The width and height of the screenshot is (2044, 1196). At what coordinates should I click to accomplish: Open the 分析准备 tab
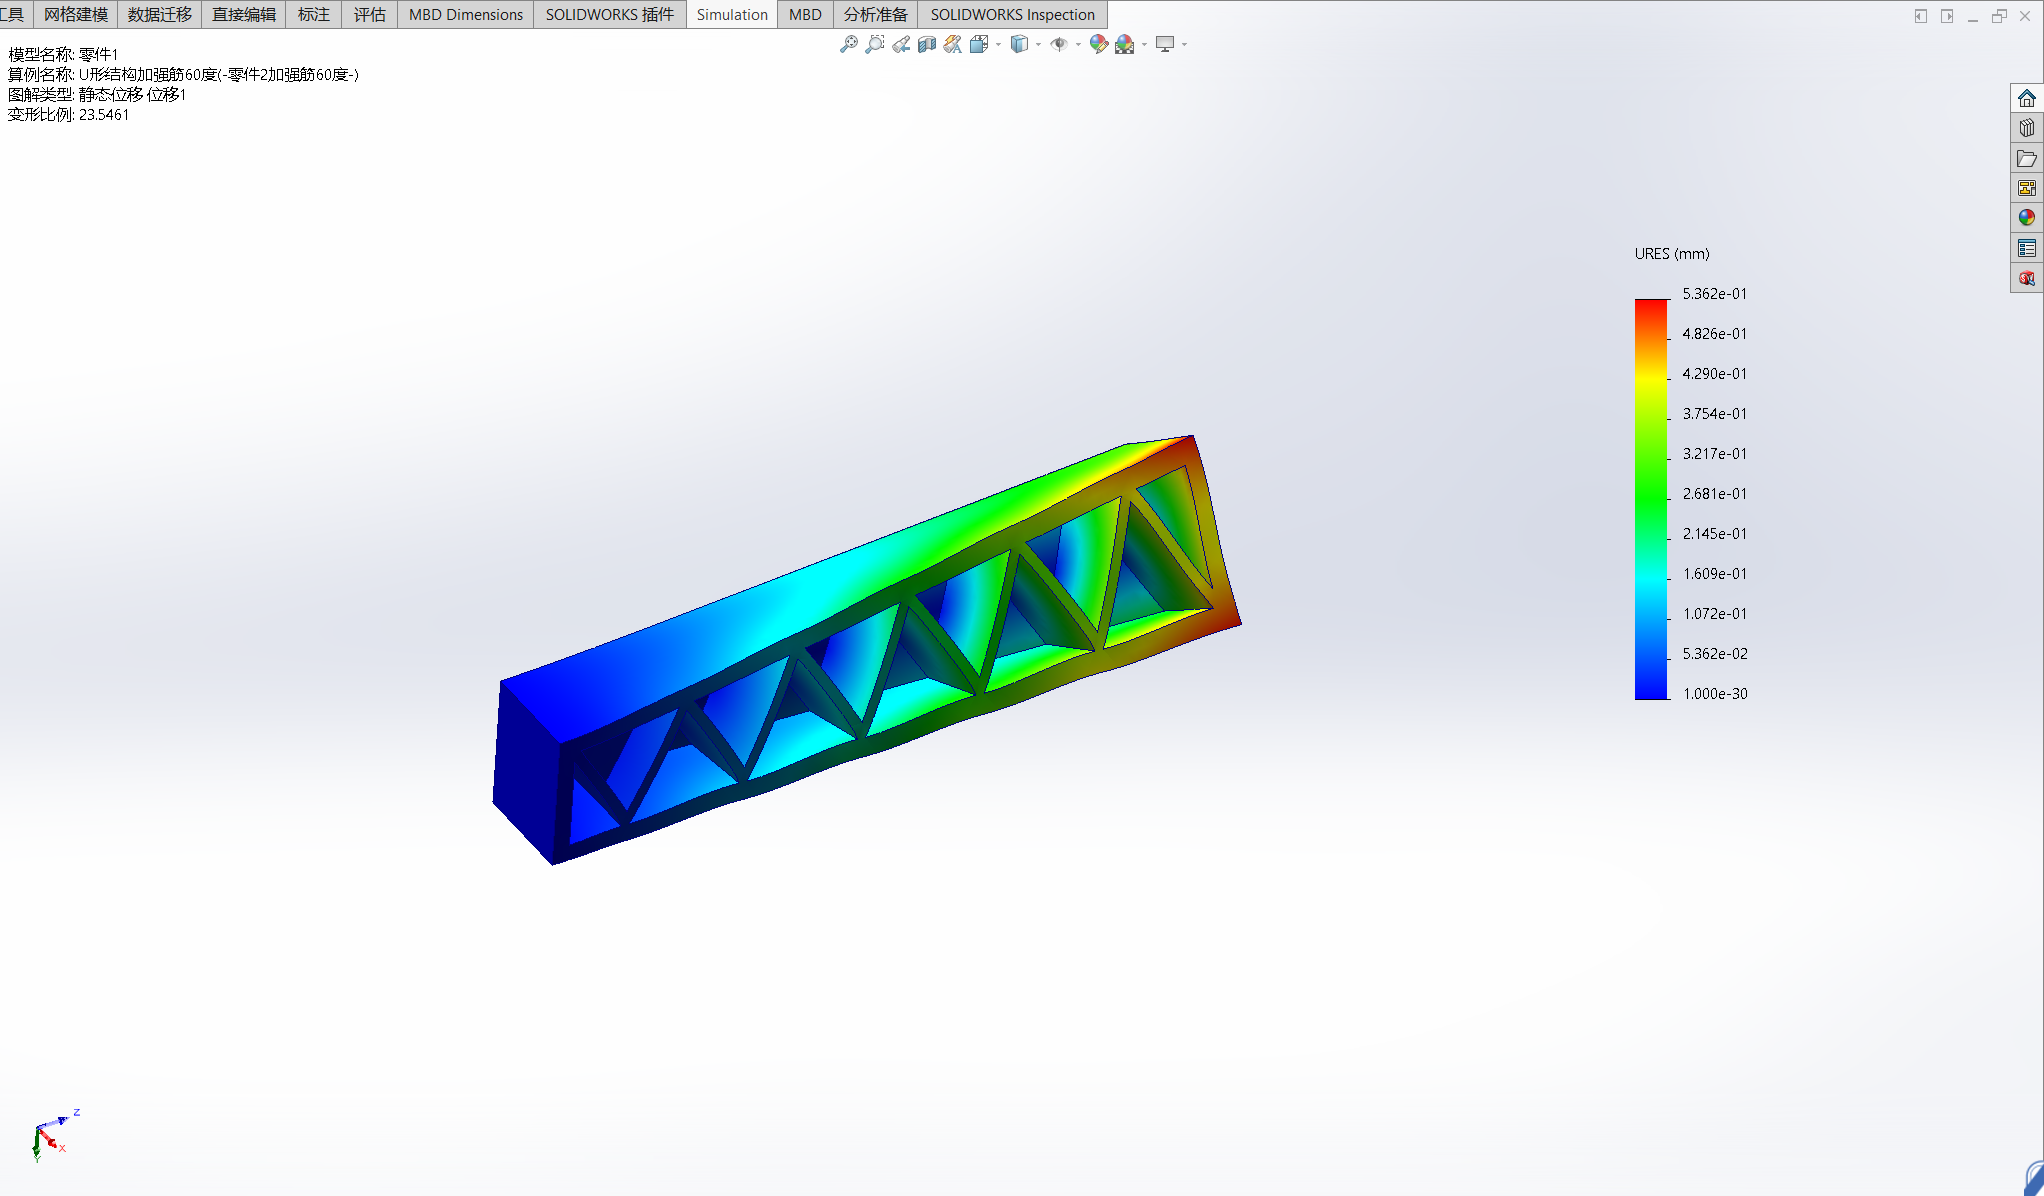click(x=875, y=14)
